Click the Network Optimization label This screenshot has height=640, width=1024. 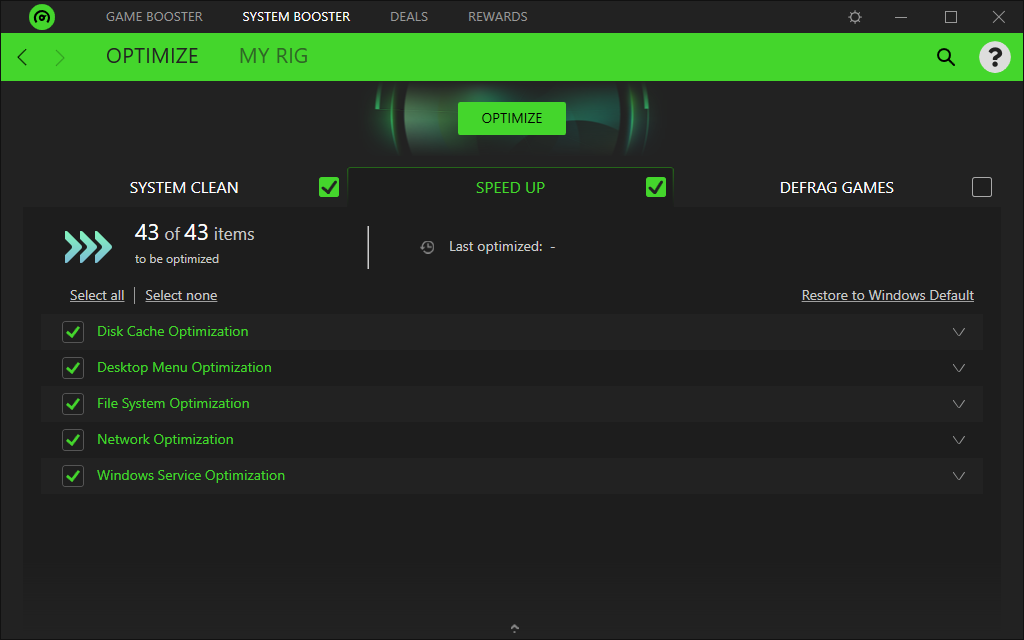[165, 439]
